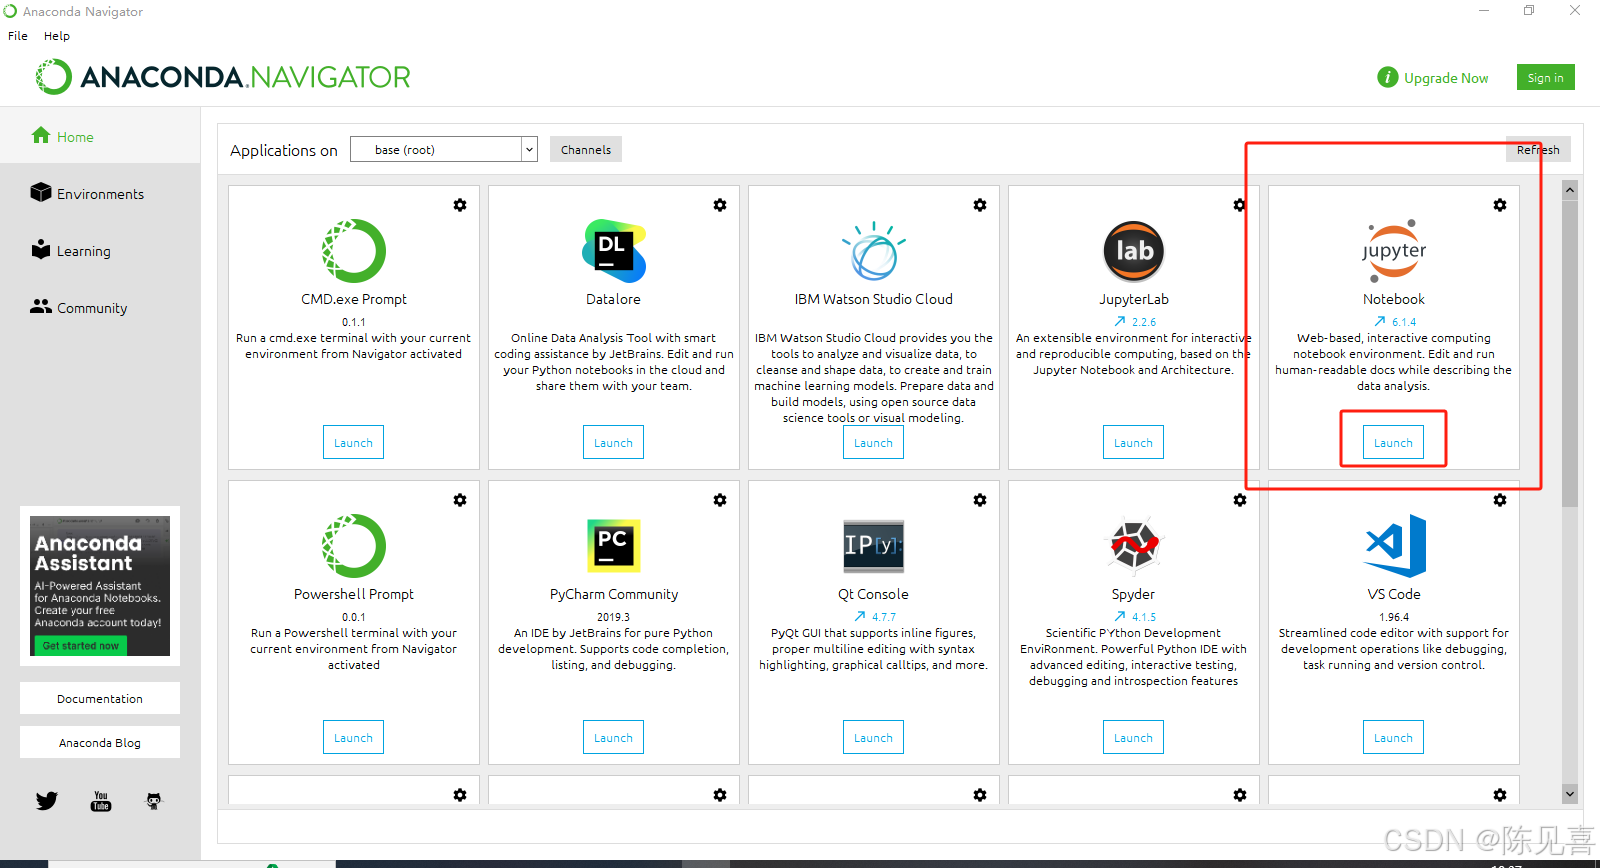Switch to the Learning tab
1600x868 pixels.
click(100, 251)
